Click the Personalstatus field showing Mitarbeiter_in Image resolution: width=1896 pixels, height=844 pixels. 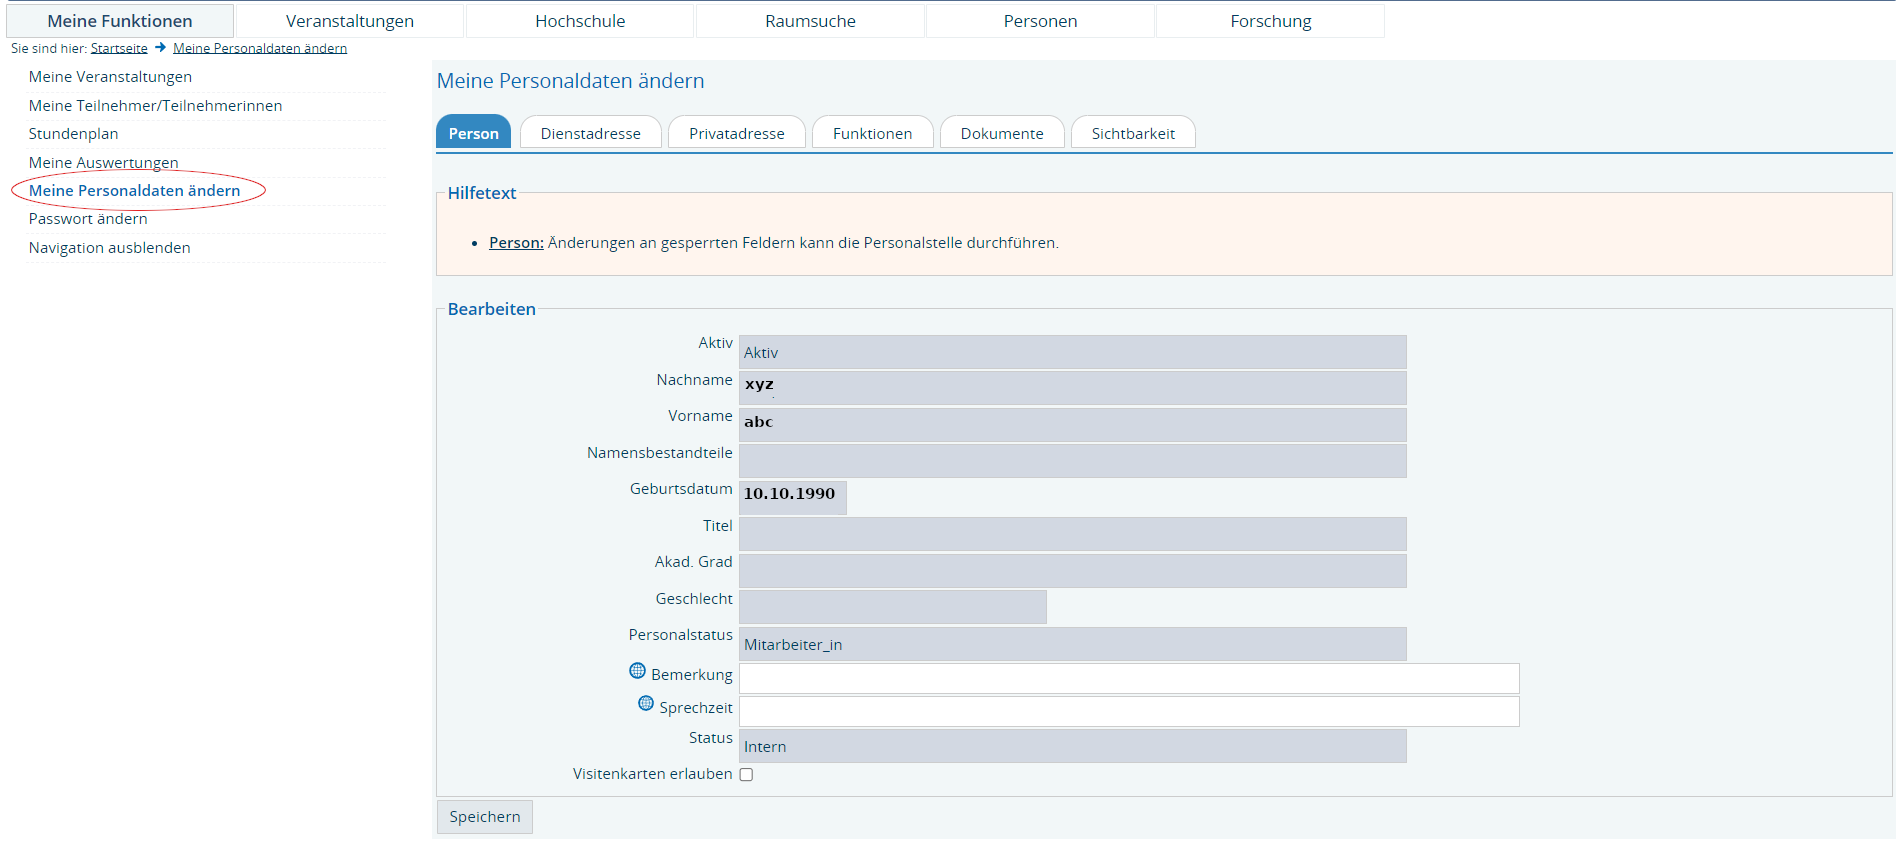1072,644
